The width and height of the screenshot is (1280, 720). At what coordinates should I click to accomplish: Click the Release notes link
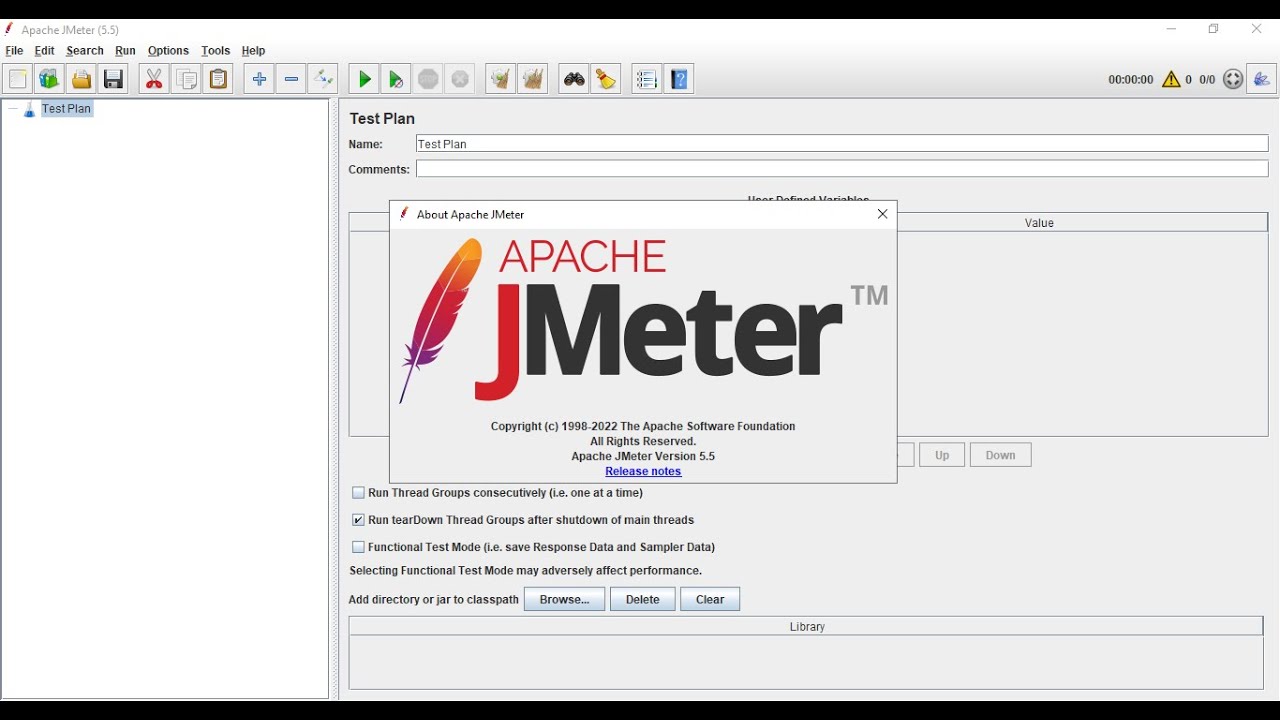pos(643,471)
